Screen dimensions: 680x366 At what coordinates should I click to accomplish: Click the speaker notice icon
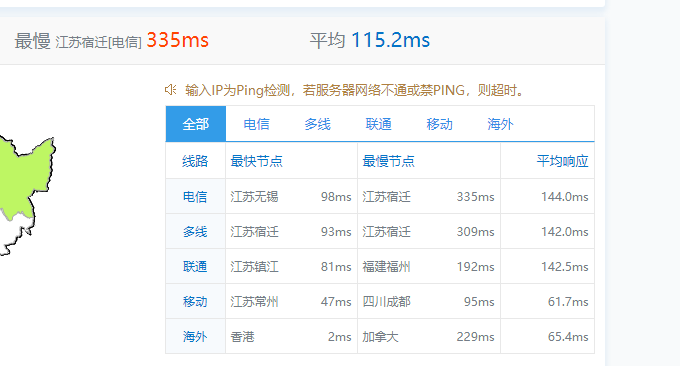coord(170,90)
